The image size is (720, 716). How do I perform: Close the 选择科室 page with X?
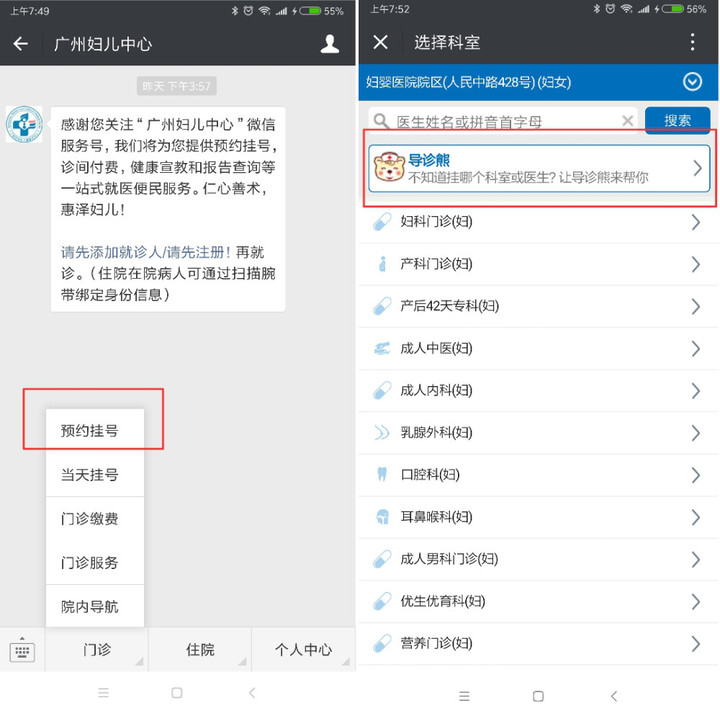pyautogui.click(x=380, y=42)
